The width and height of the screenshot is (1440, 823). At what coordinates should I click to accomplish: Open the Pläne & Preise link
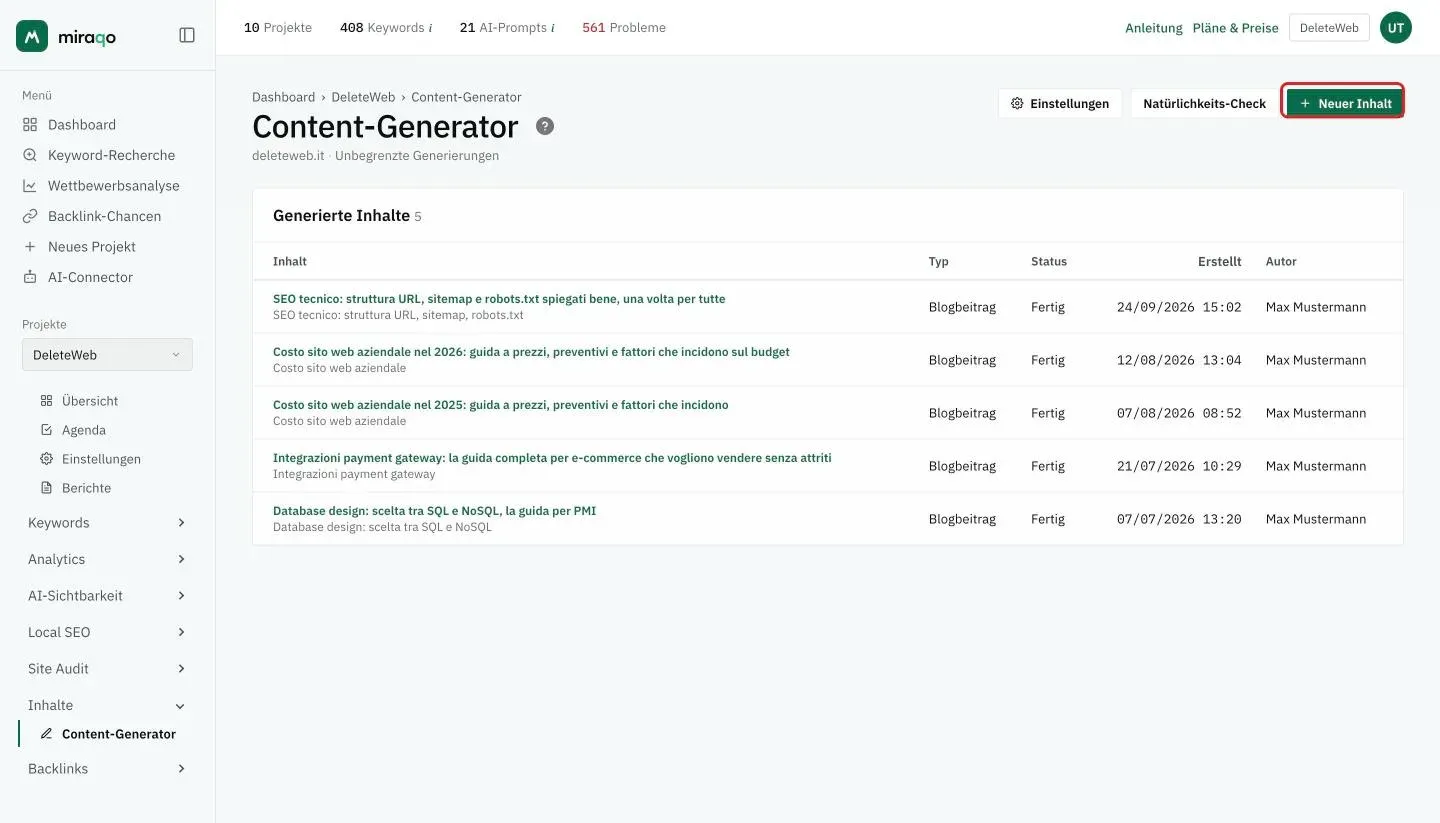click(x=1235, y=28)
